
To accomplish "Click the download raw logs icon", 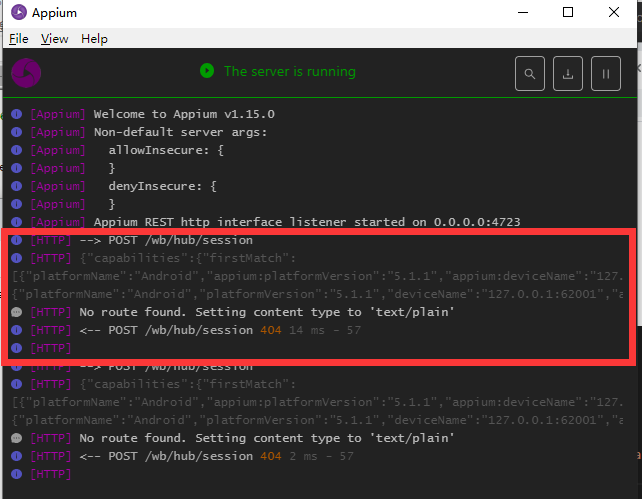I will pos(568,74).
